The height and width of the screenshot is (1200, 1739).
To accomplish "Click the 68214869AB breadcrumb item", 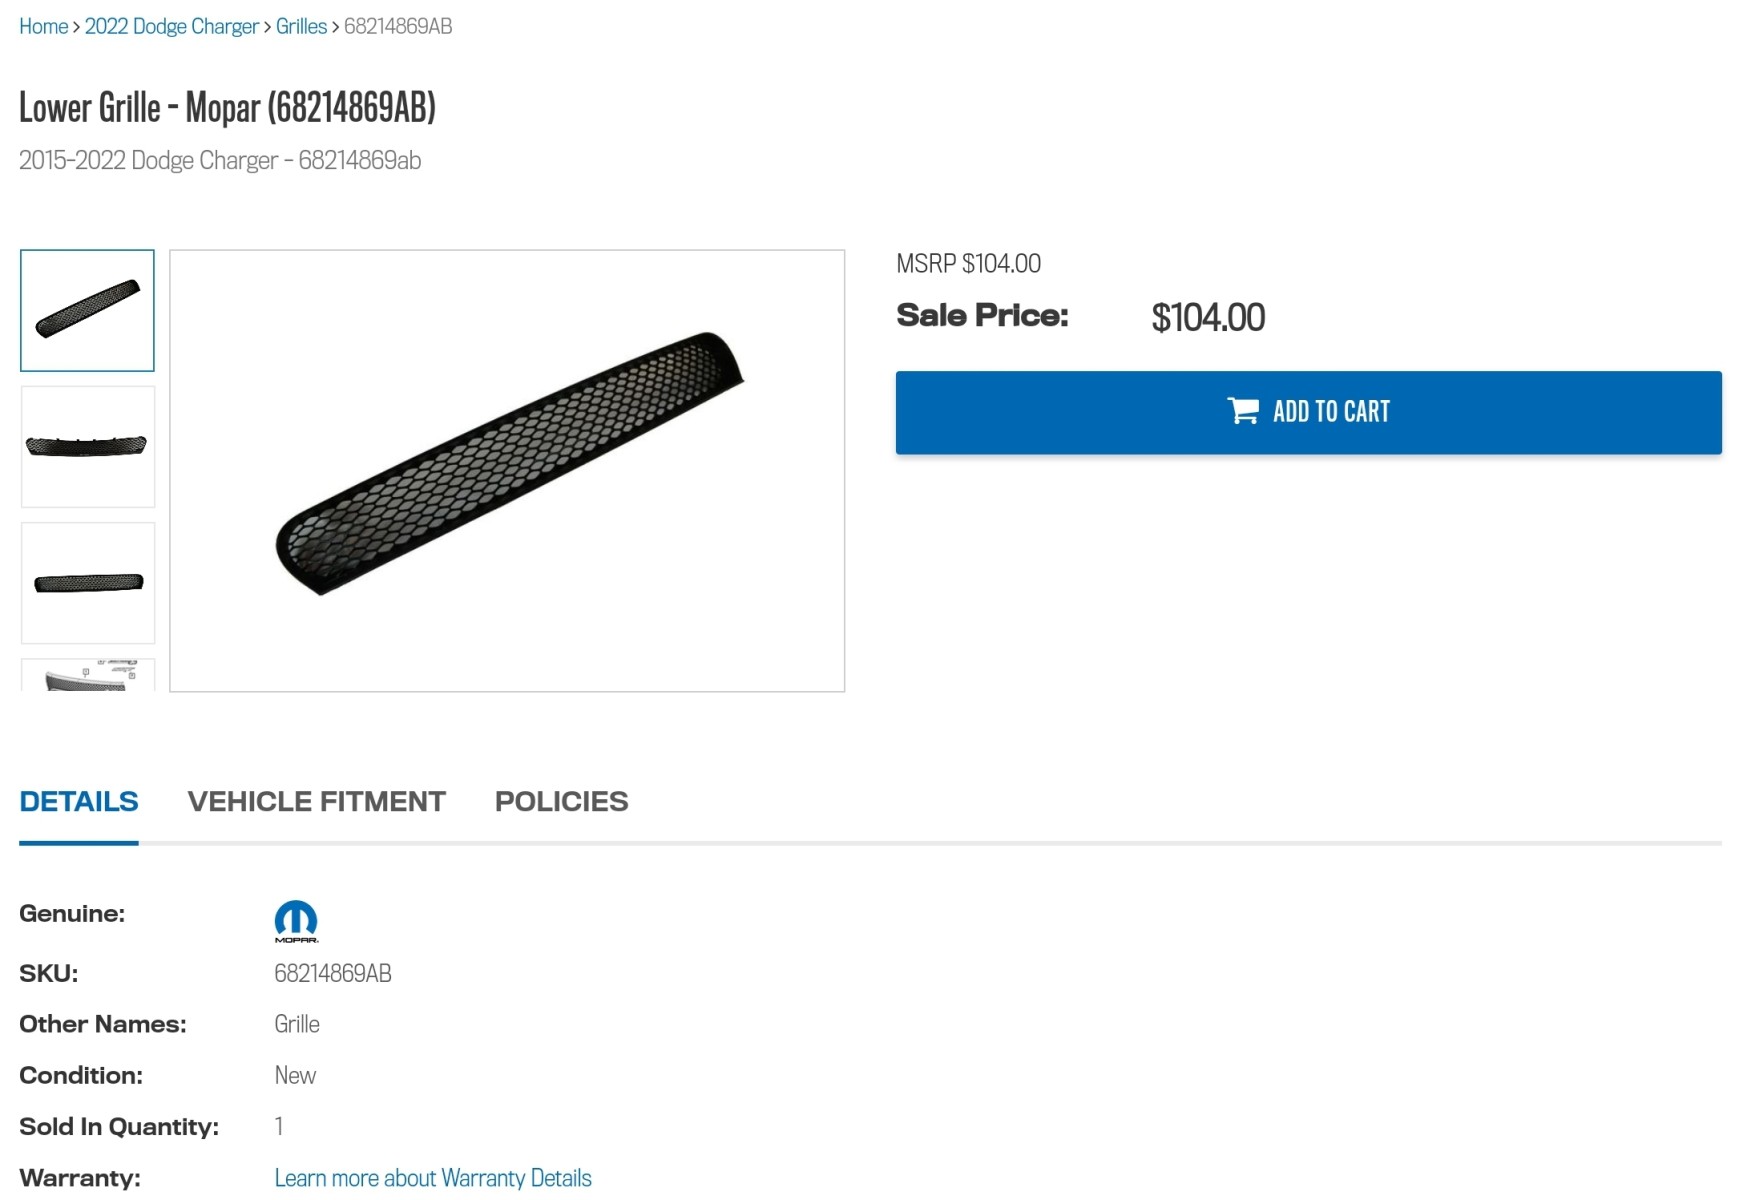I will tap(398, 26).
